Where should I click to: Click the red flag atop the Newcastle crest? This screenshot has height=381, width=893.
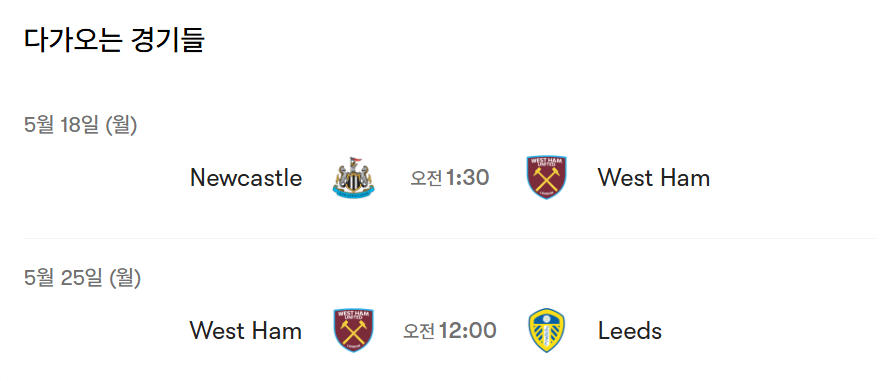coord(356,160)
